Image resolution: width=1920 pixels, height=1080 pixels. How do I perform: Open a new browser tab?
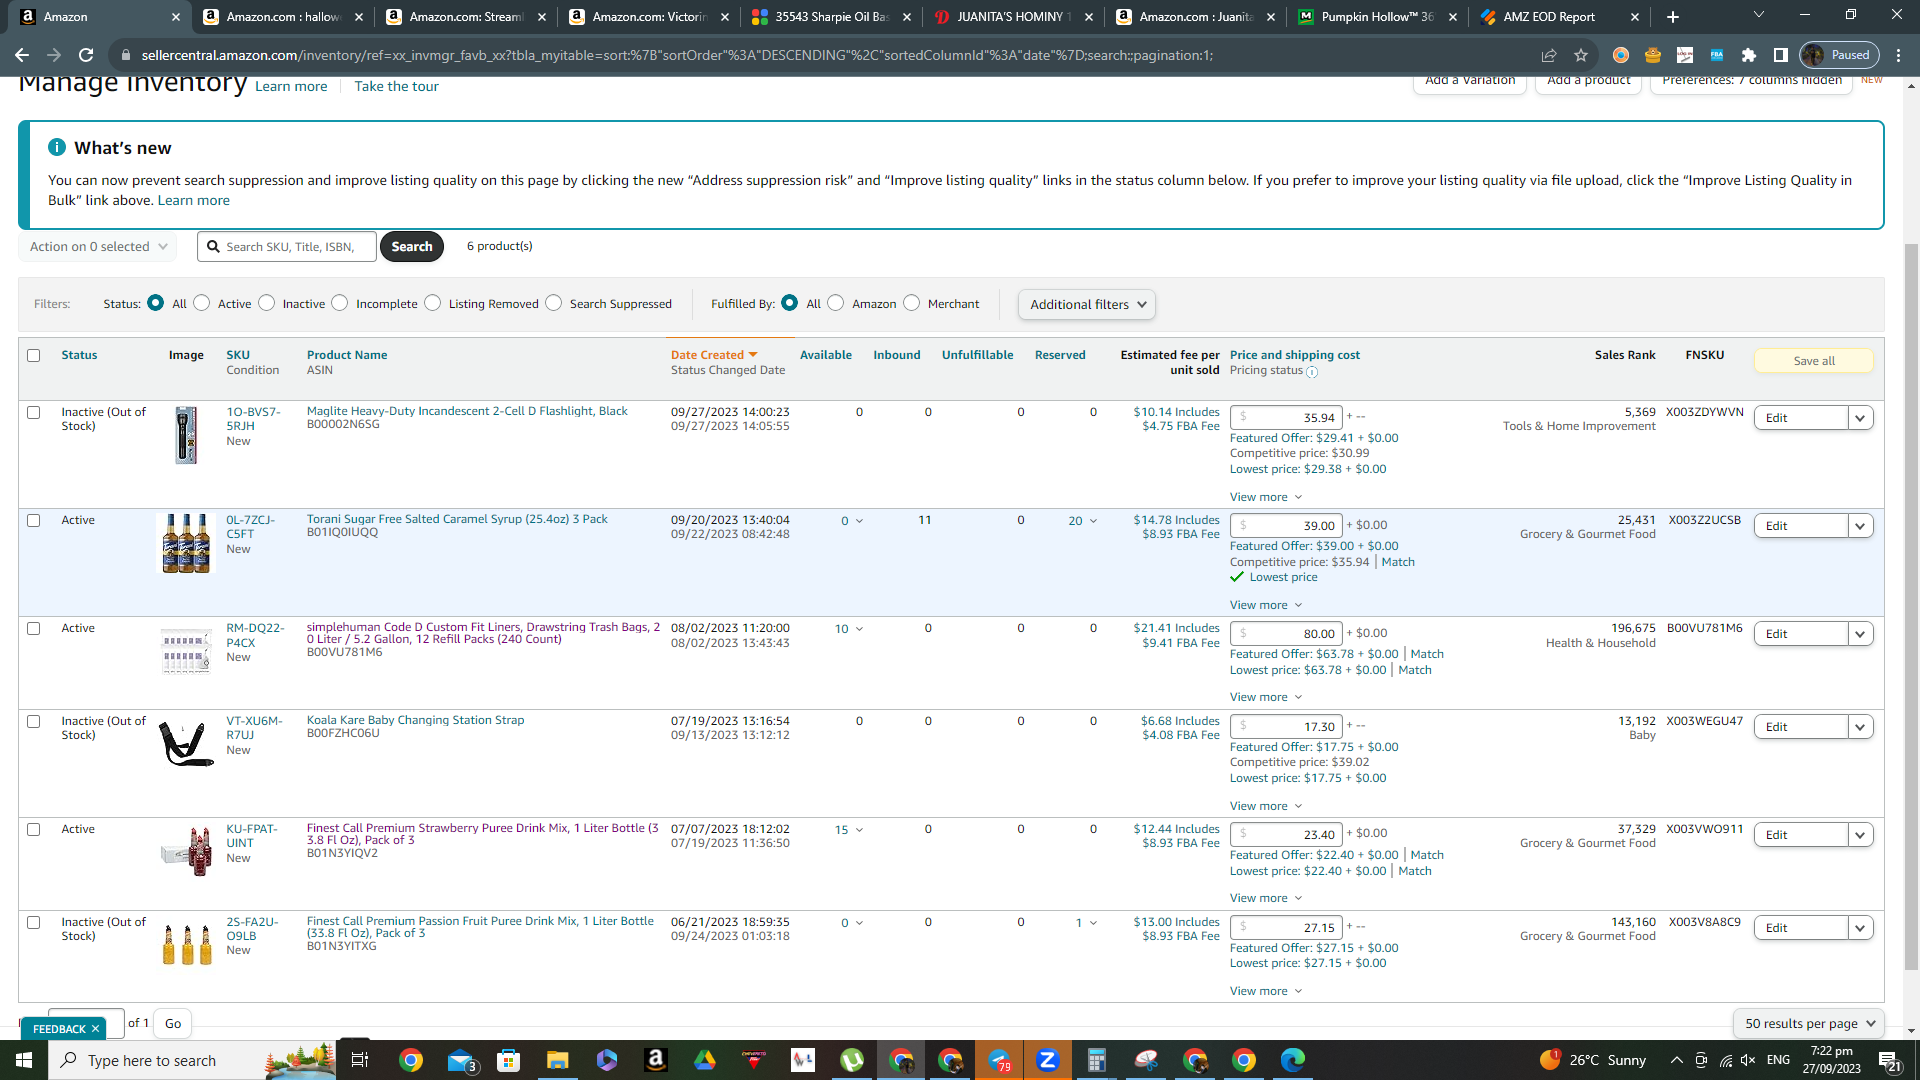(1673, 17)
